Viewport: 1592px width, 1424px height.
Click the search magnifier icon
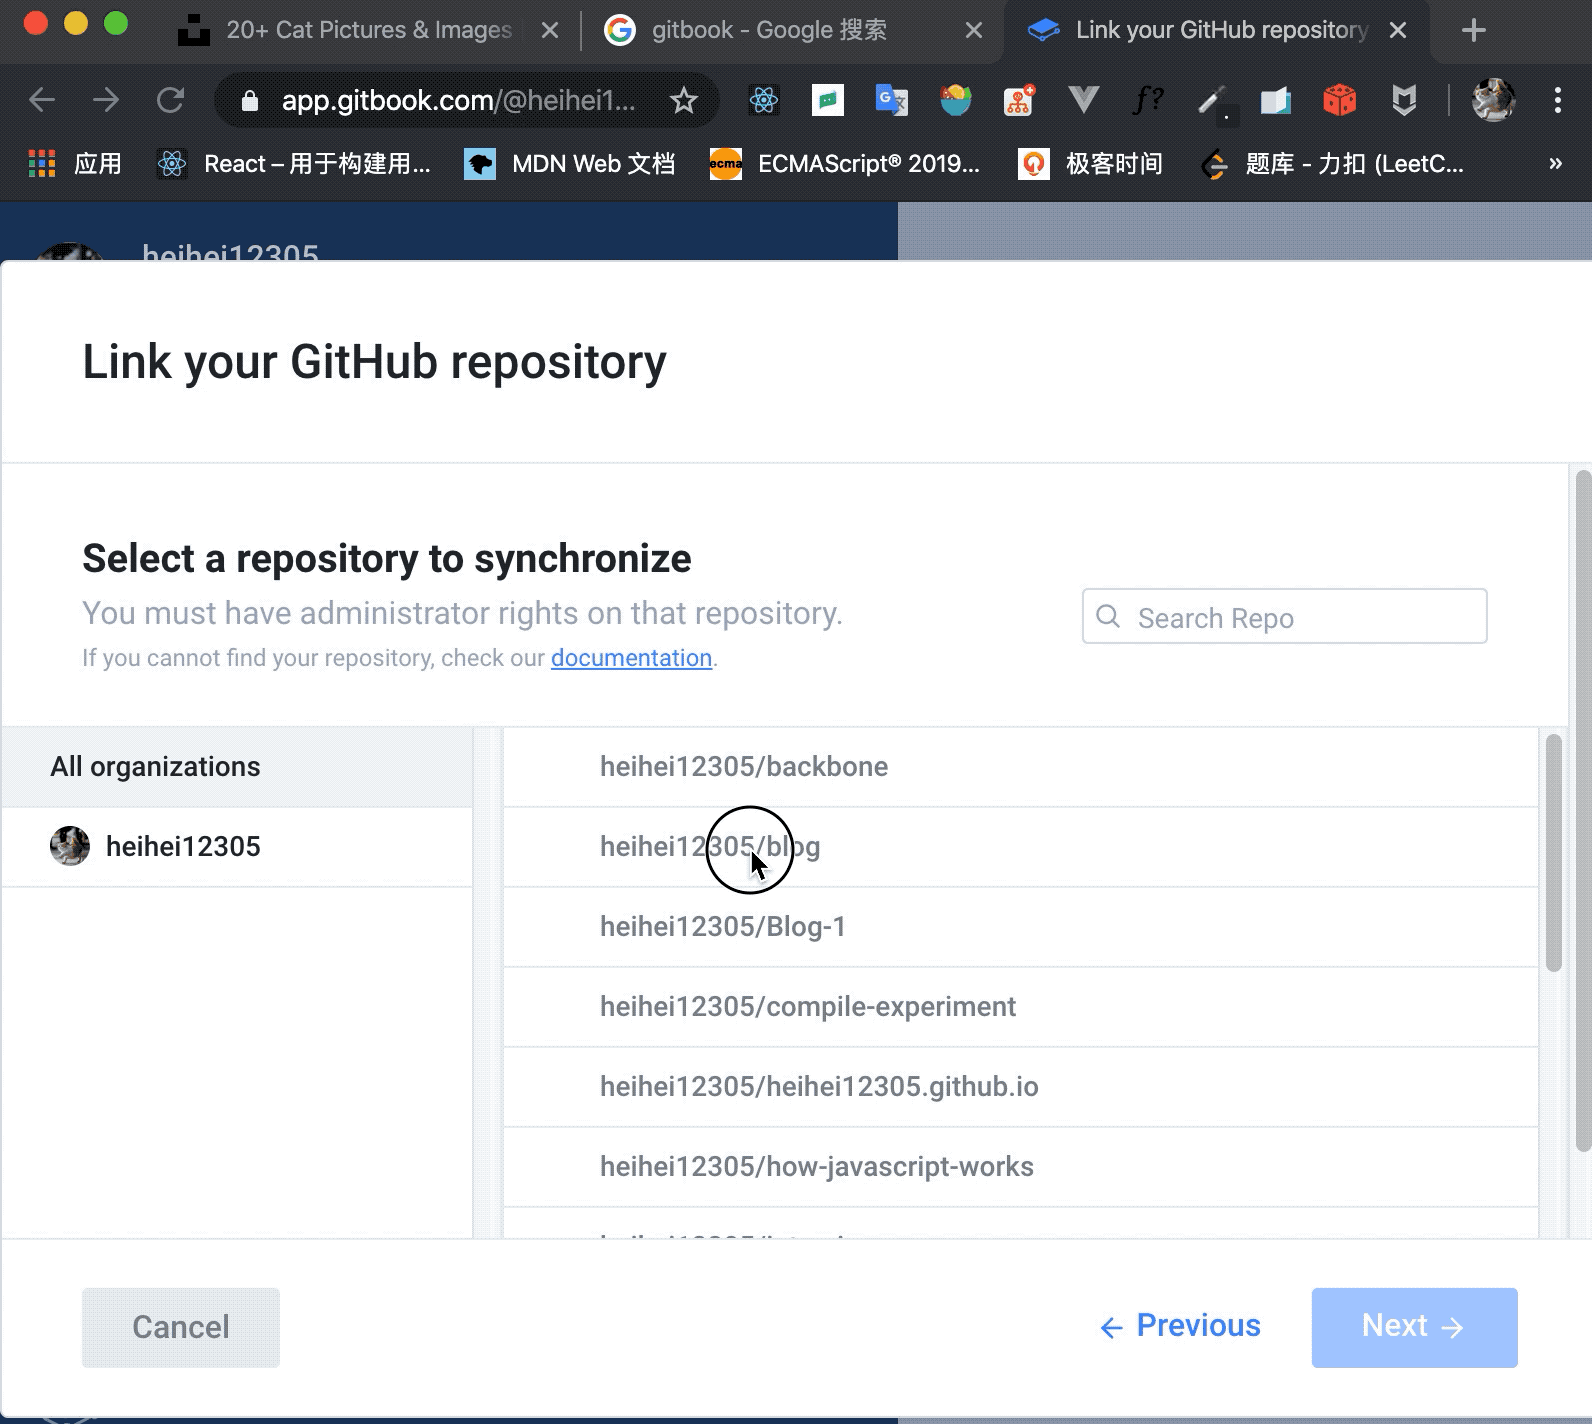[1108, 617]
